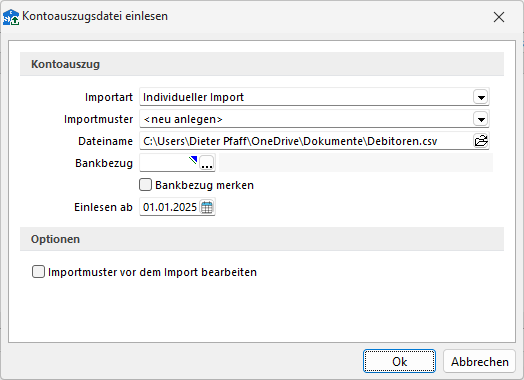Click into the Dateiname path field
This screenshot has width=524, height=380.
click(306, 141)
